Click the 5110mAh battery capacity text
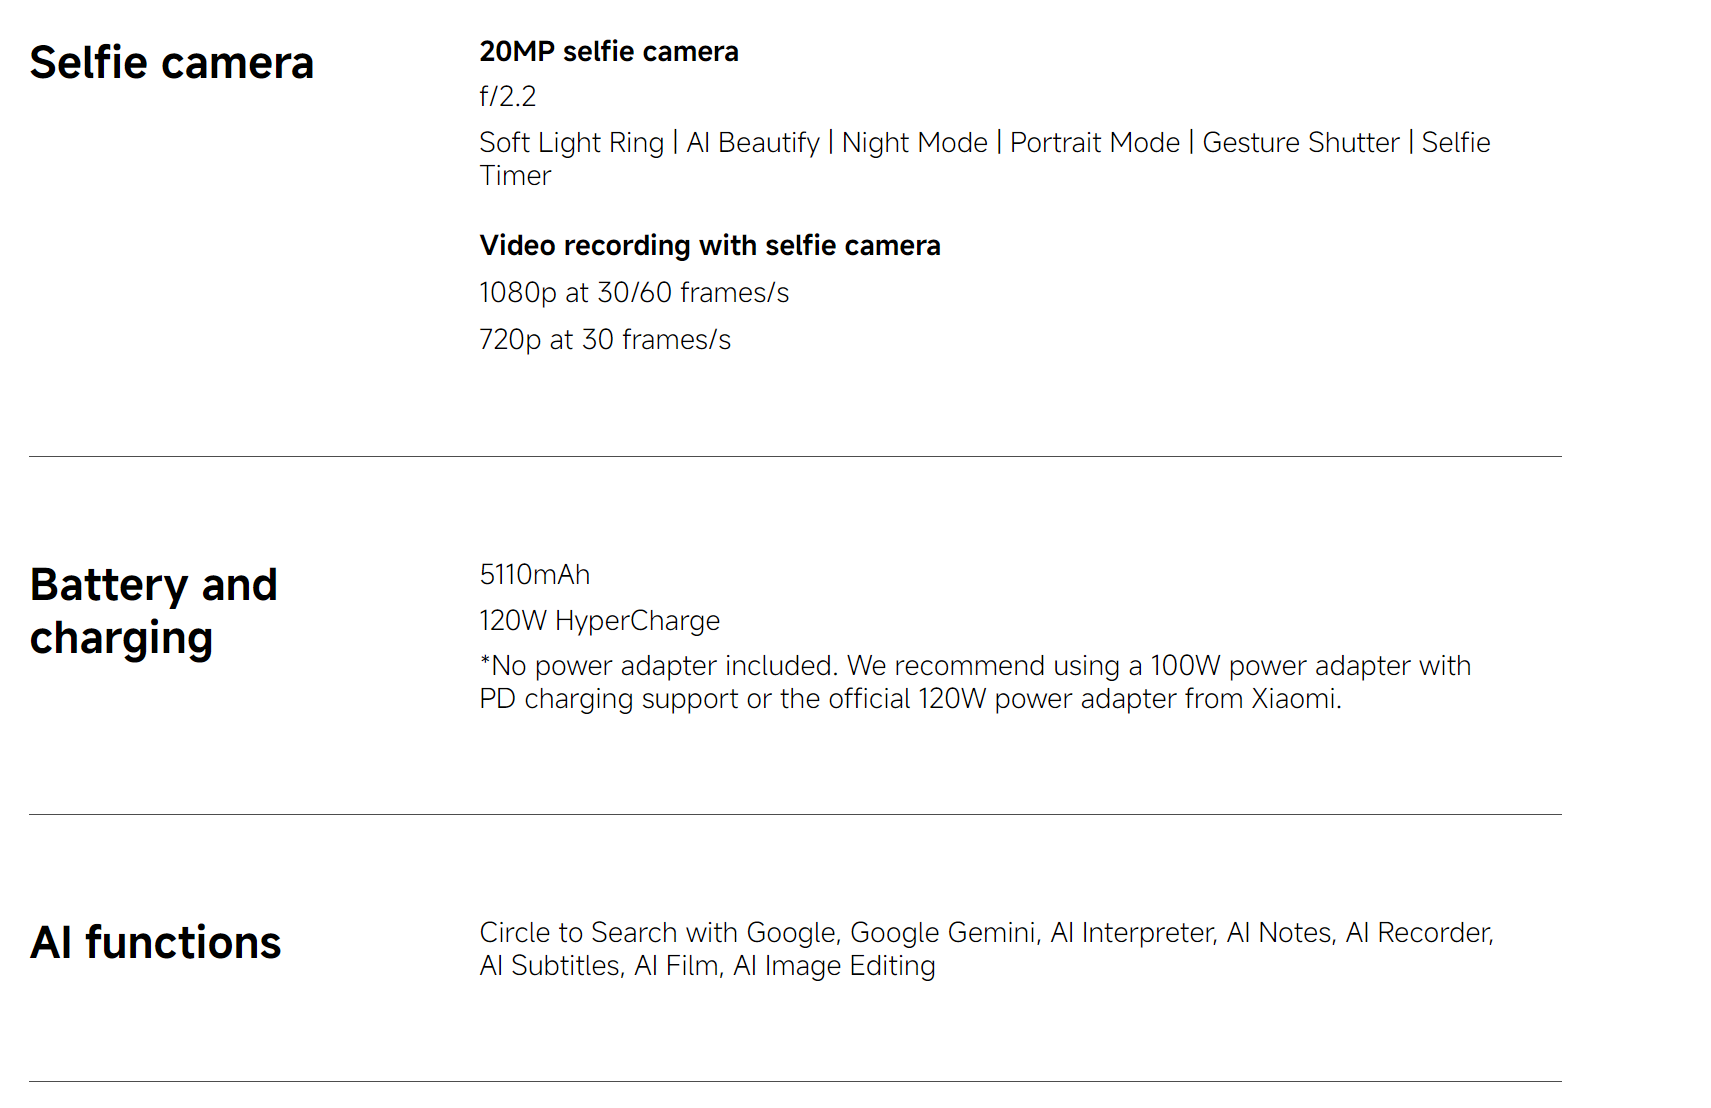The width and height of the screenshot is (1711, 1108). (x=534, y=575)
